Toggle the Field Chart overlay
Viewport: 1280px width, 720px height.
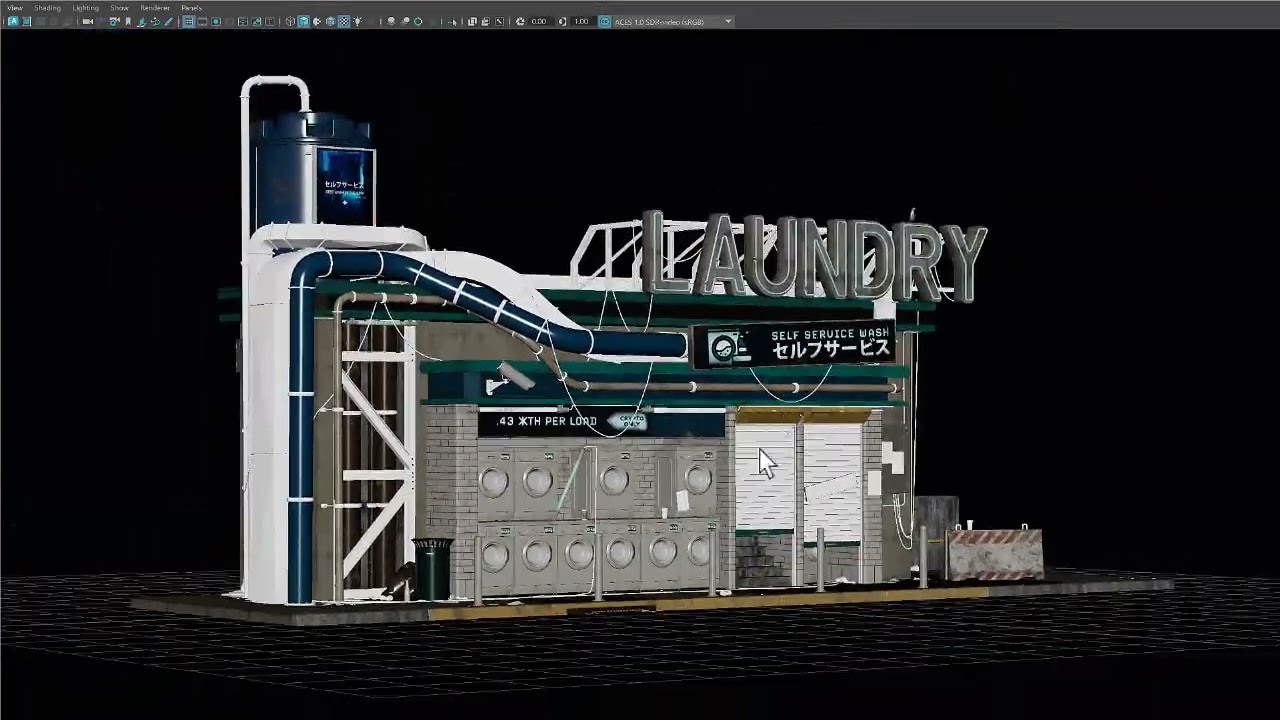point(243,21)
